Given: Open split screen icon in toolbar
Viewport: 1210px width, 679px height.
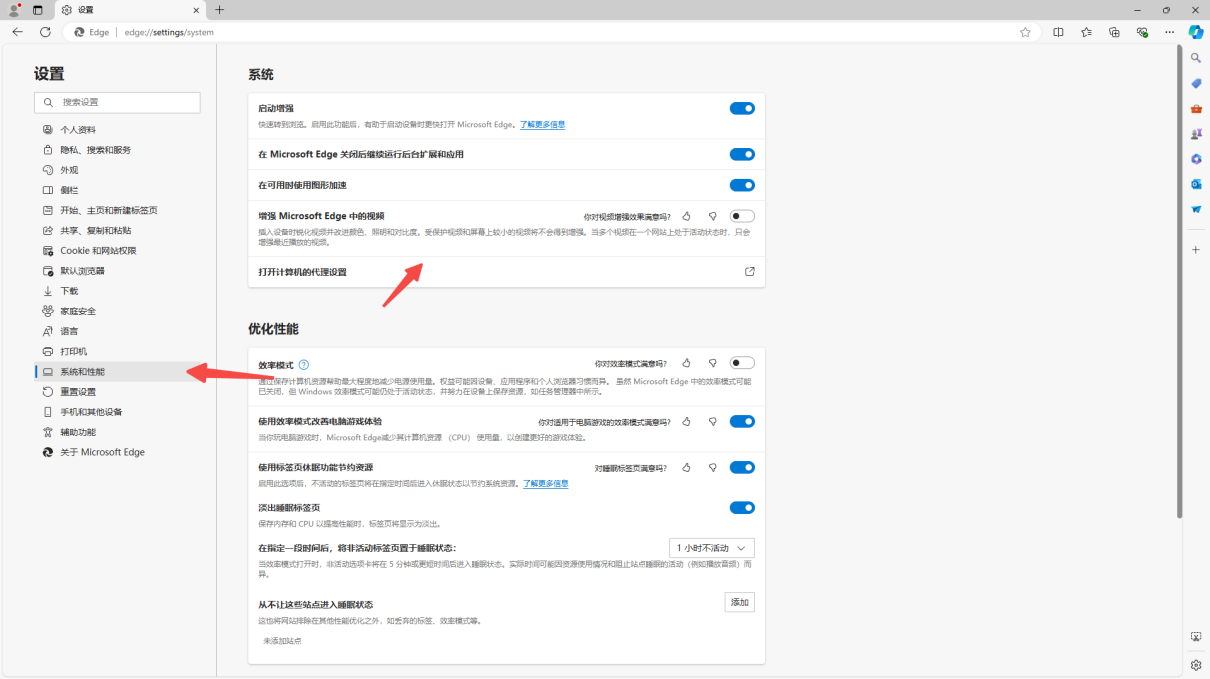Looking at the screenshot, I should click(1058, 32).
